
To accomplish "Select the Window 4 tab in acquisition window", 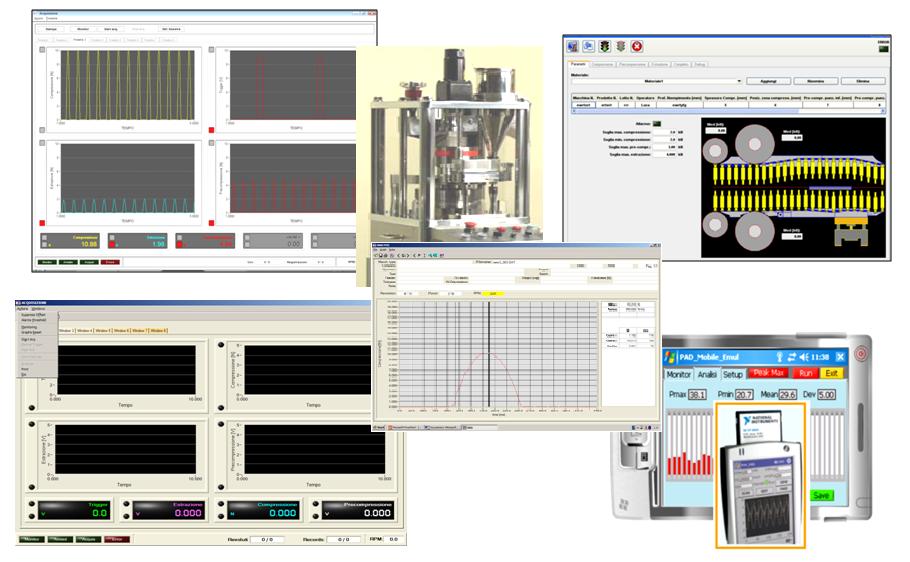I will (x=84, y=330).
